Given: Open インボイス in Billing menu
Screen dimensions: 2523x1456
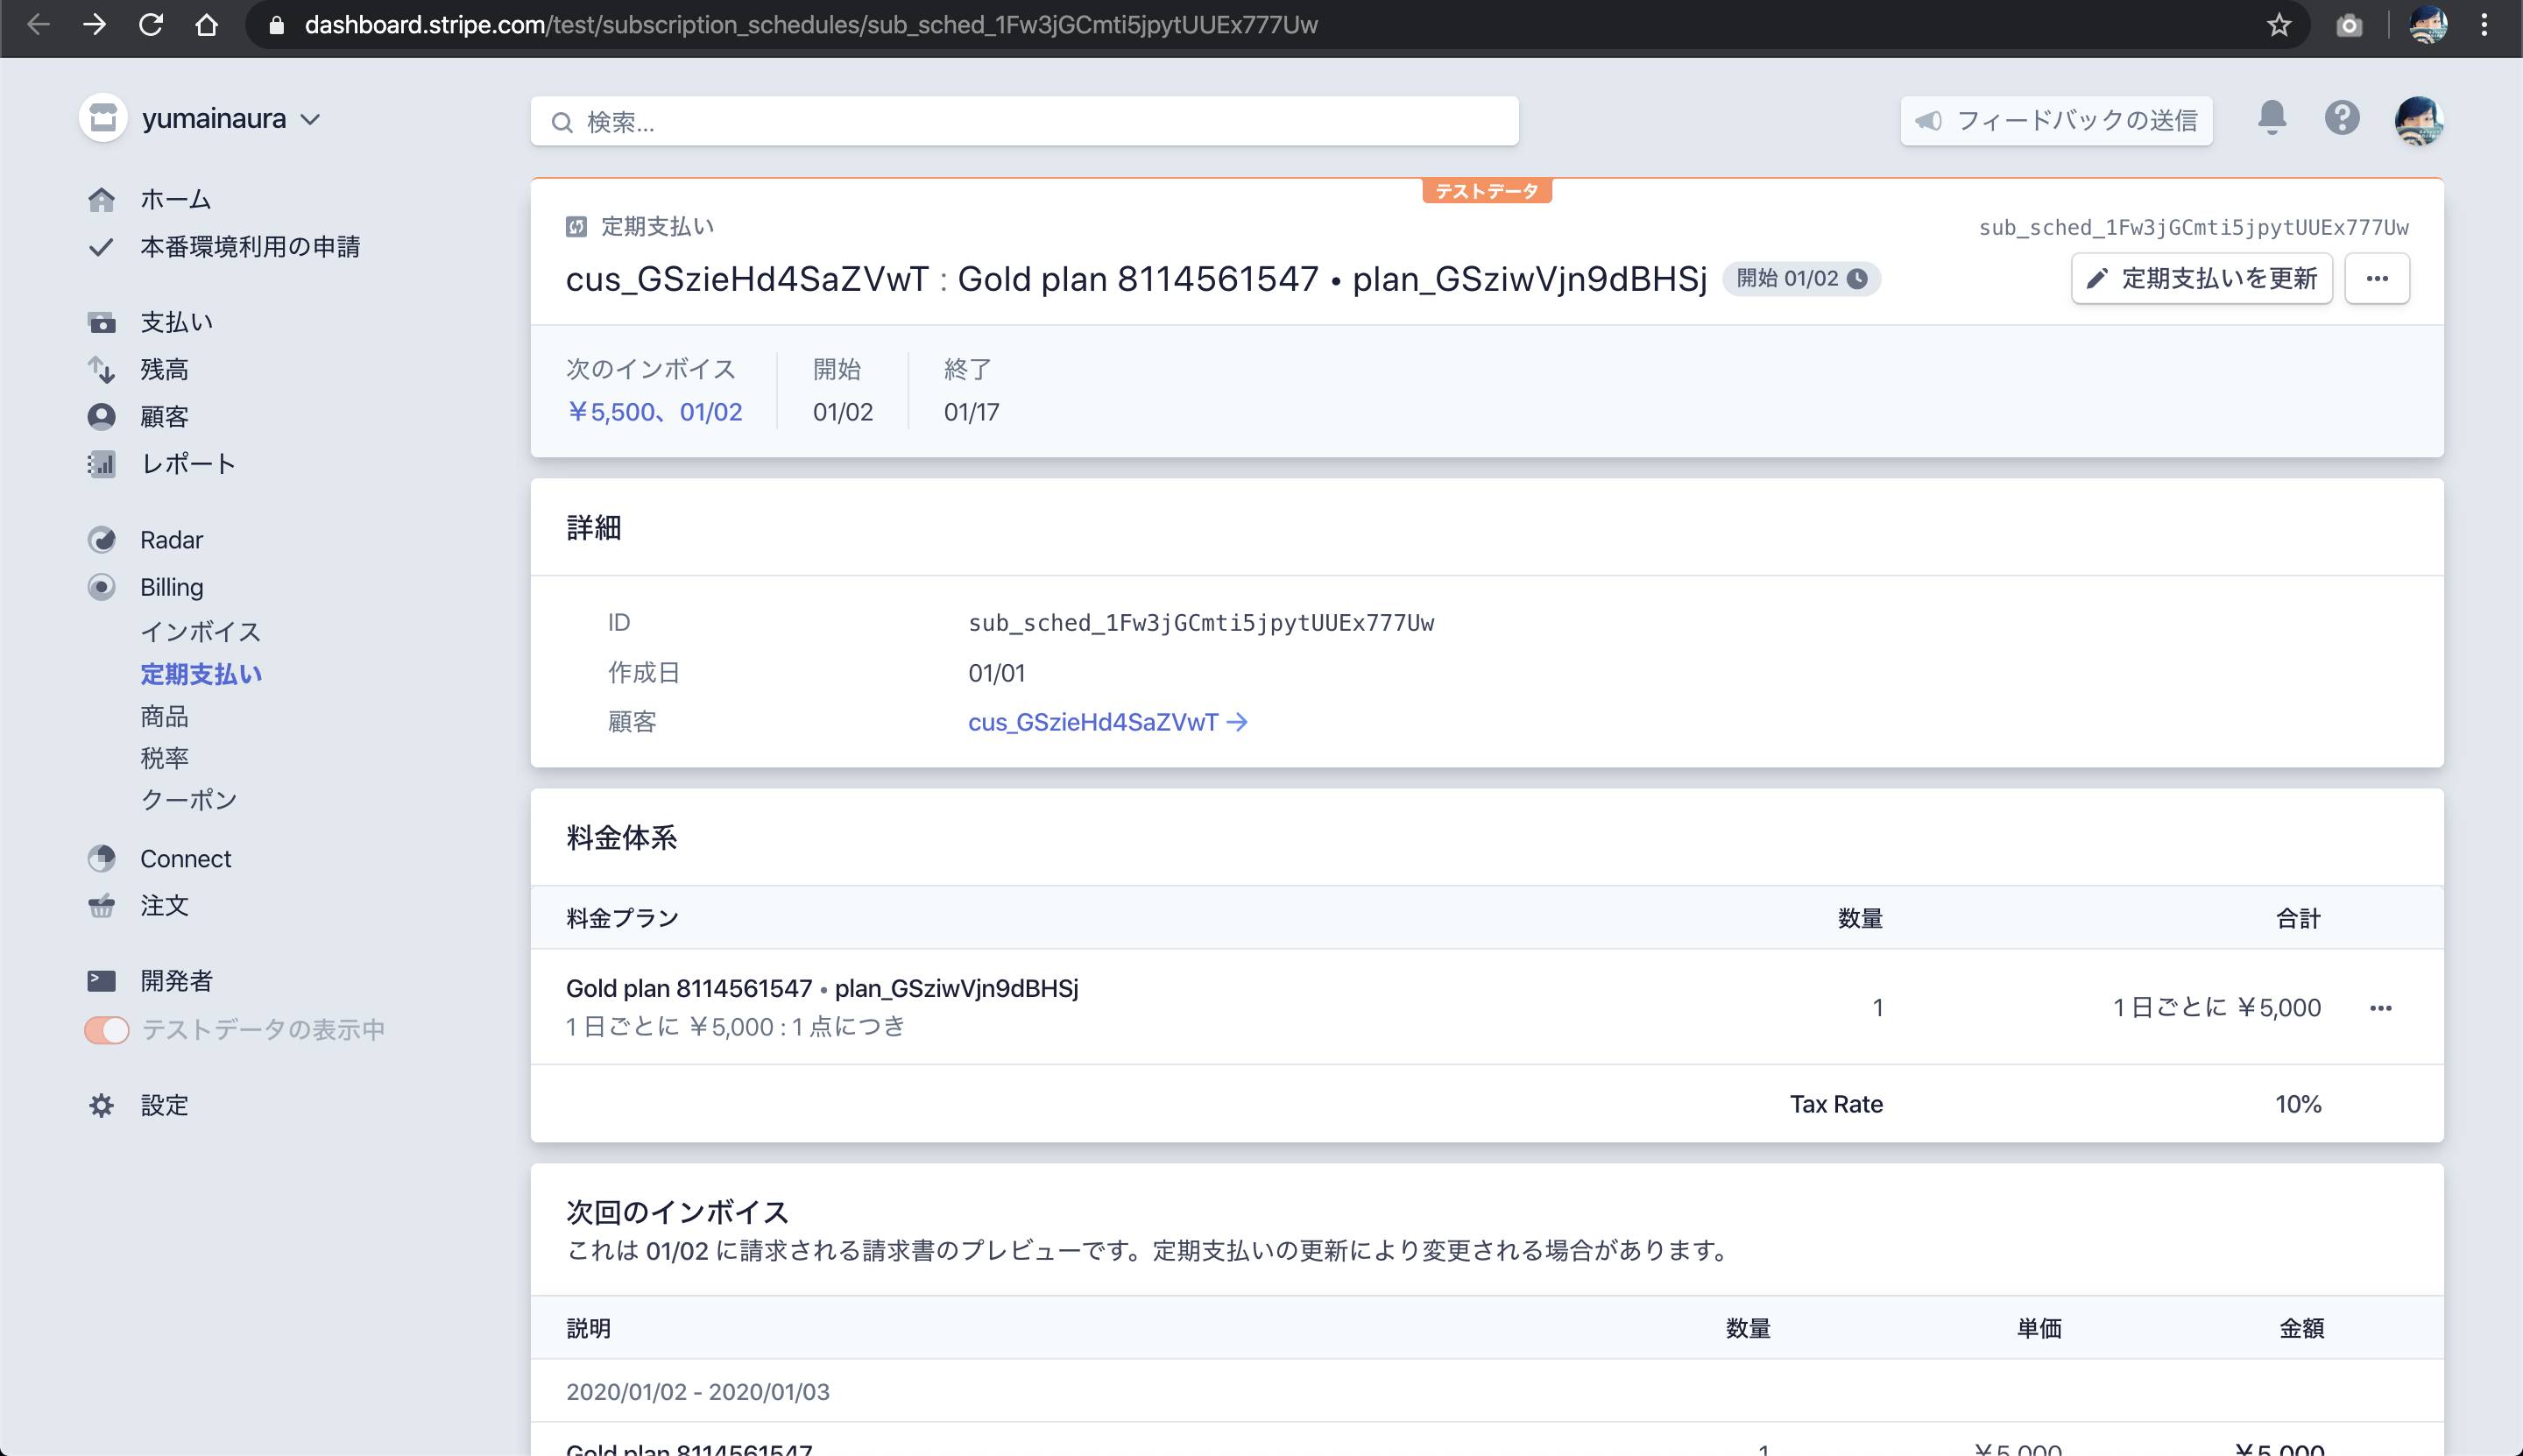Looking at the screenshot, I should click(200, 632).
